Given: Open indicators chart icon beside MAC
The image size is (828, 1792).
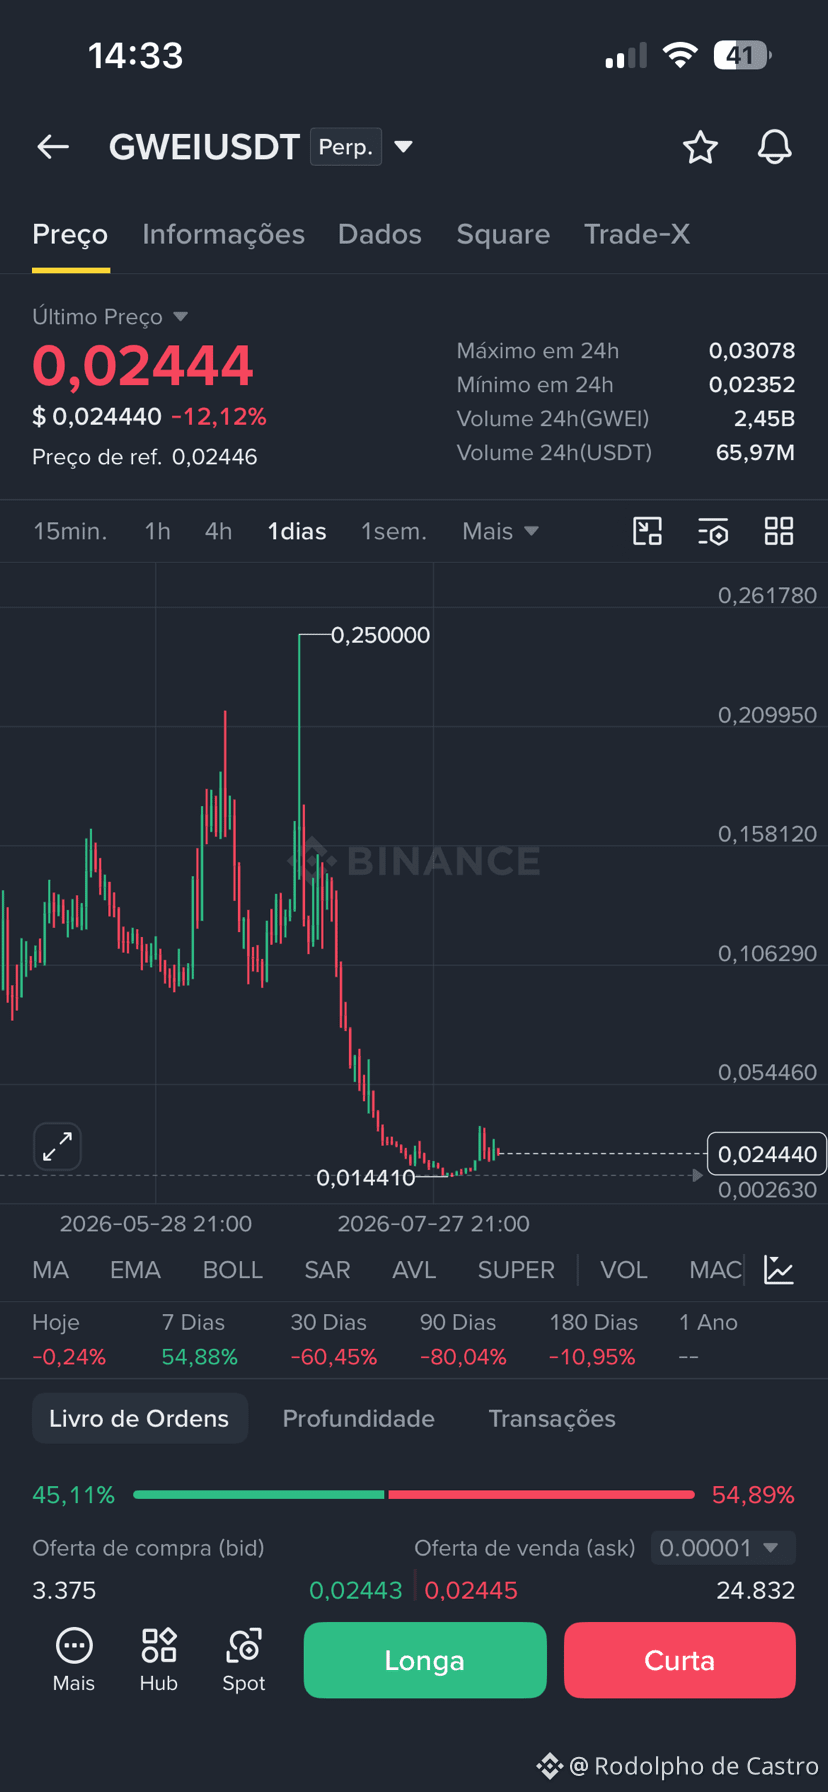Looking at the screenshot, I should coord(778,1270).
